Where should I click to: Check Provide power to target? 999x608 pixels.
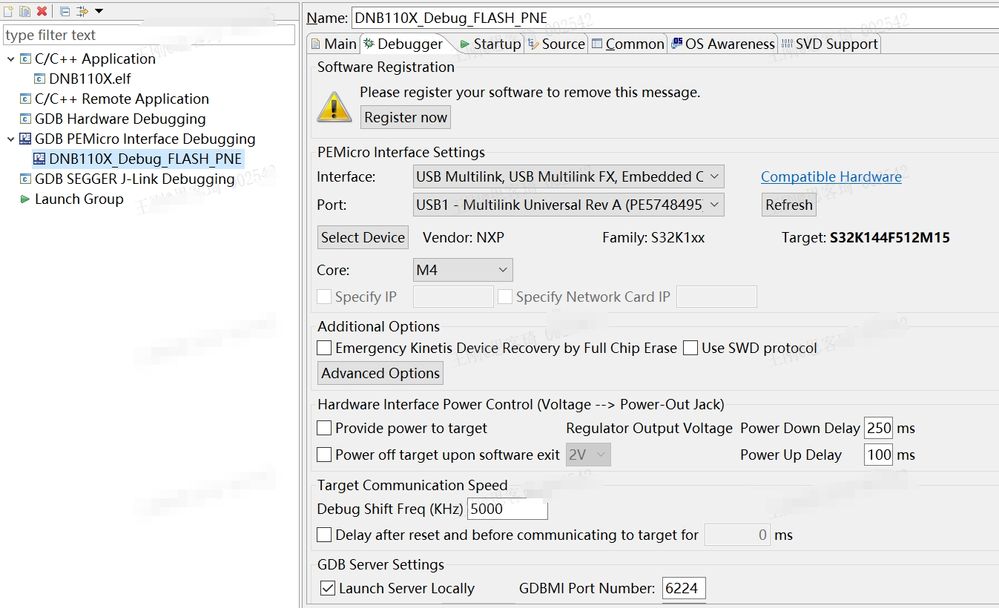(x=324, y=428)
